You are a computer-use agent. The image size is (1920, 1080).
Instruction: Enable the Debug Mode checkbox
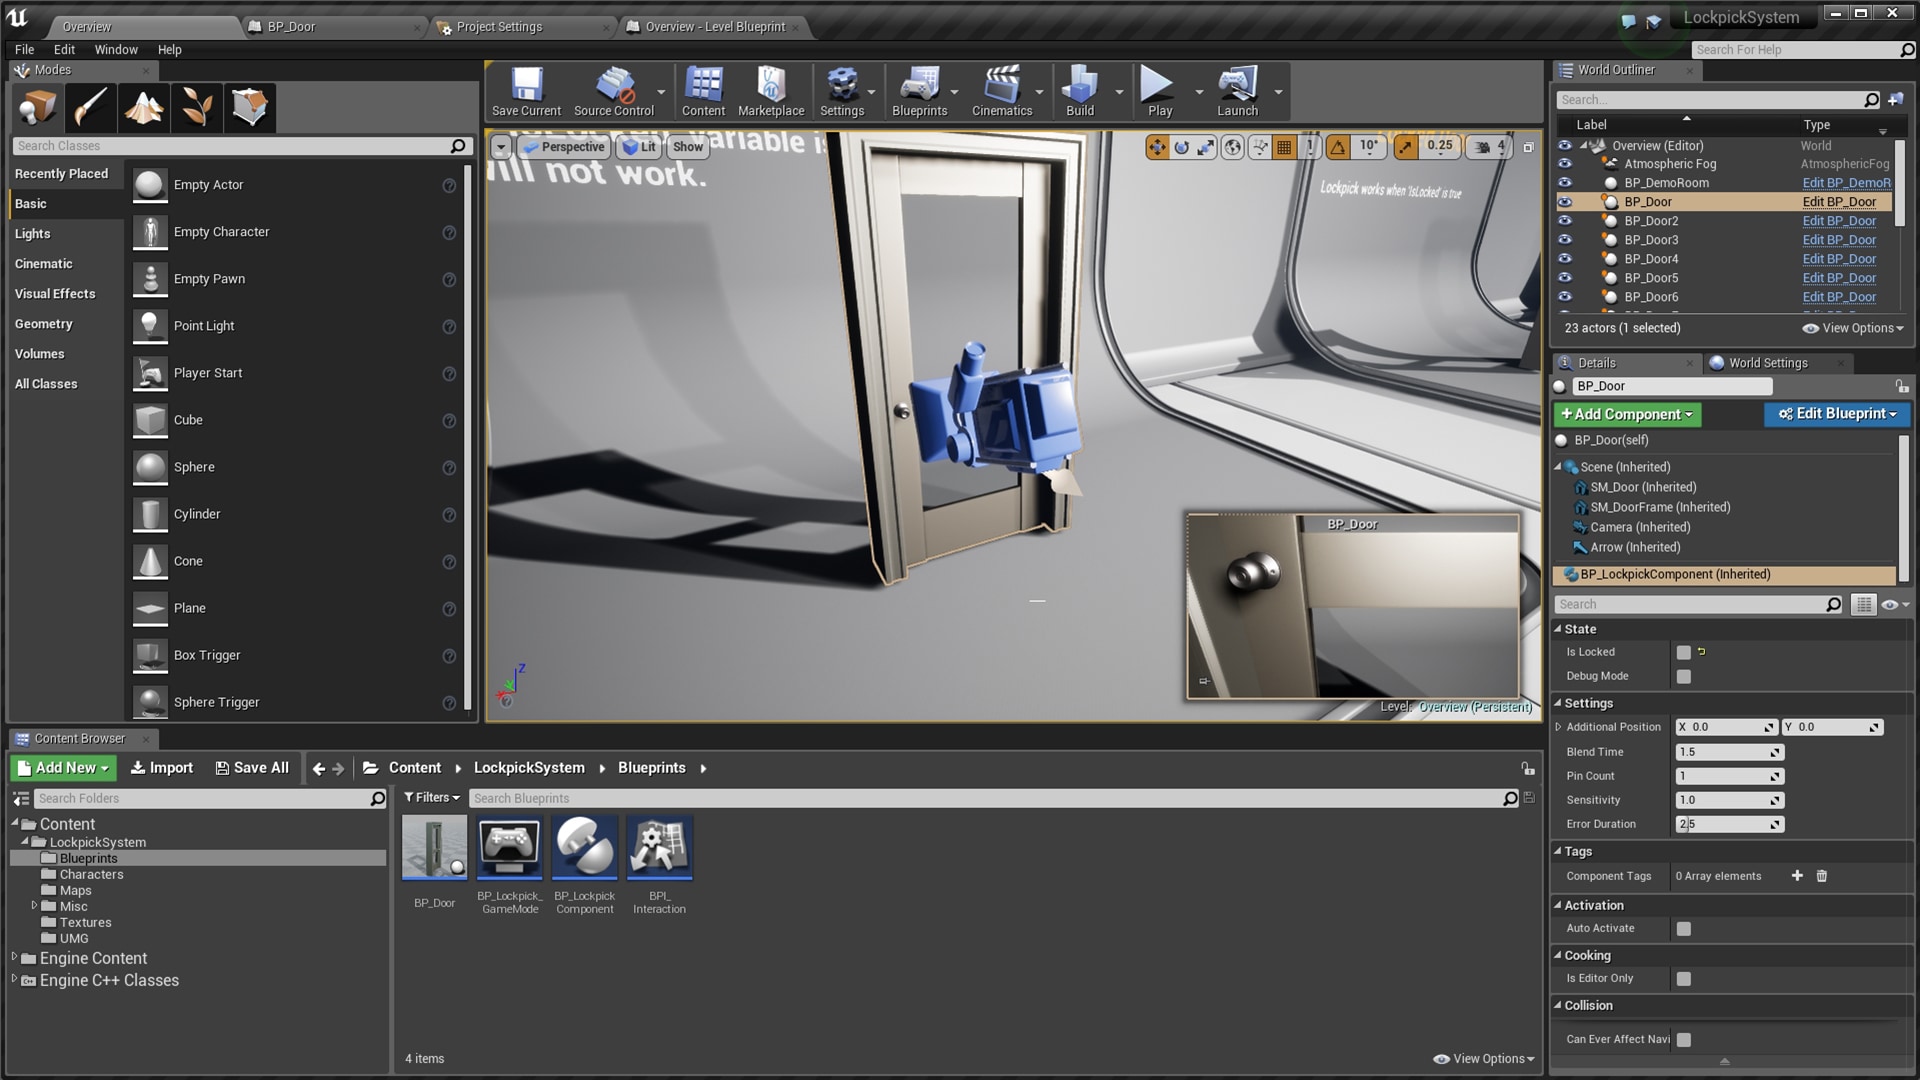point(1684,676)
